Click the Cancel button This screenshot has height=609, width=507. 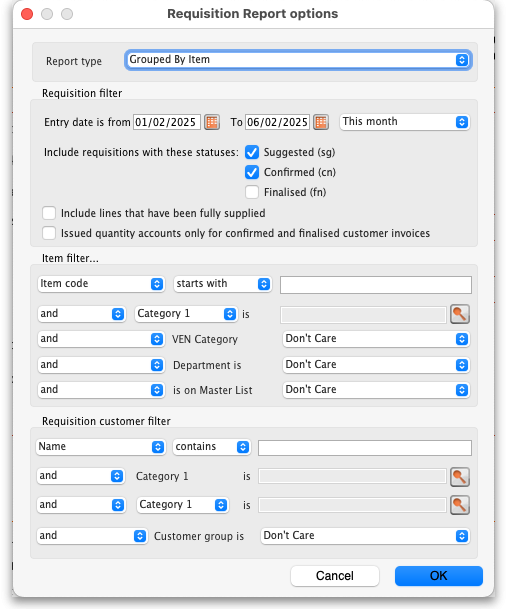[335, 576]
